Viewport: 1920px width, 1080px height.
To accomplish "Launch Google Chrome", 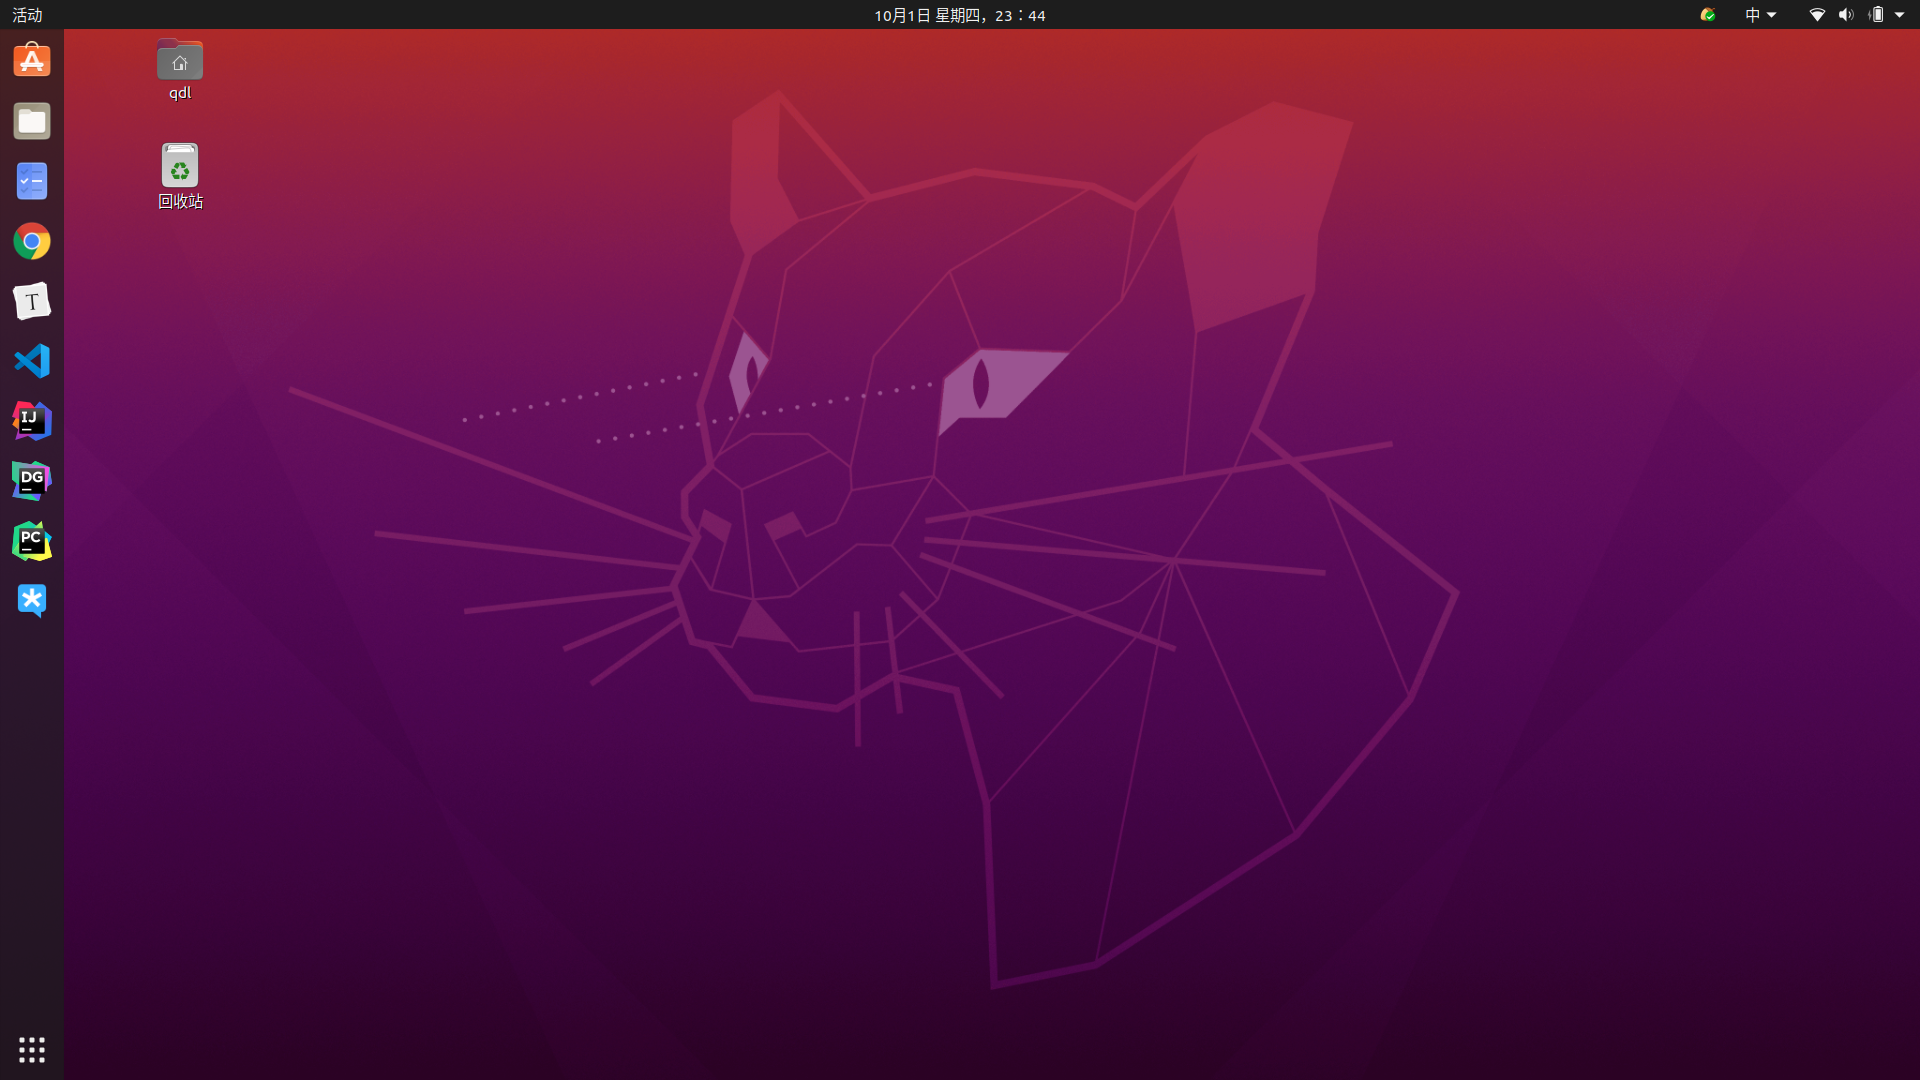I will 32,241.
